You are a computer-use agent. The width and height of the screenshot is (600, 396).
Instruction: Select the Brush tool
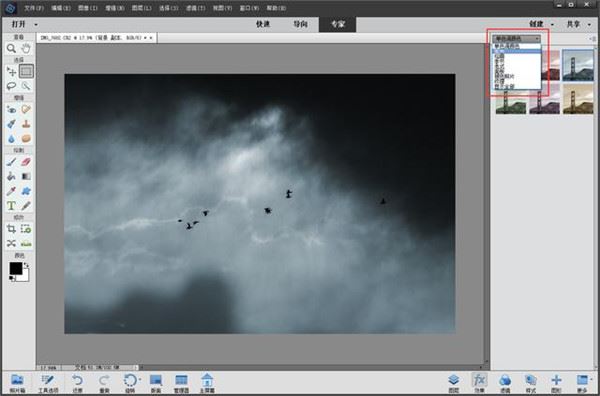[11, 162]
